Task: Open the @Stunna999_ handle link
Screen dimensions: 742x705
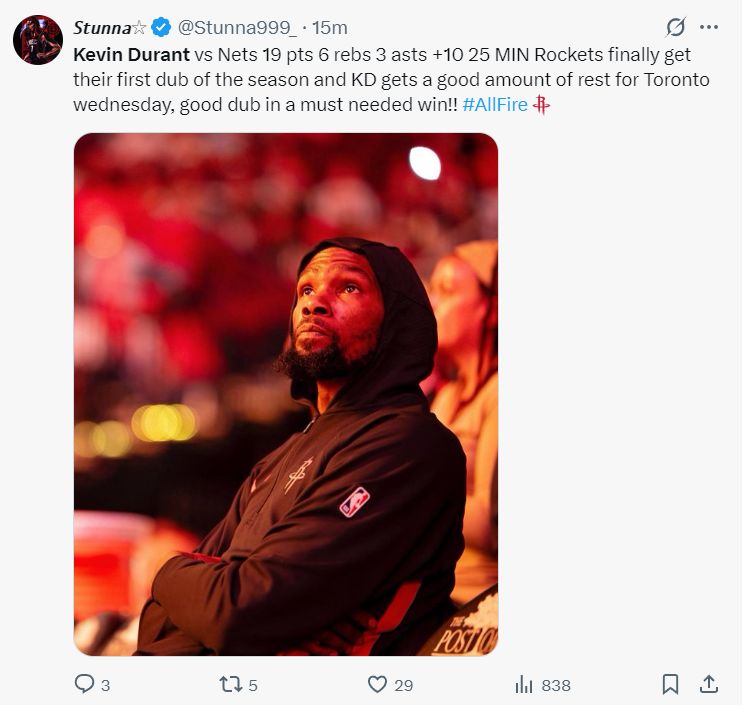Action: click(236, 27)
